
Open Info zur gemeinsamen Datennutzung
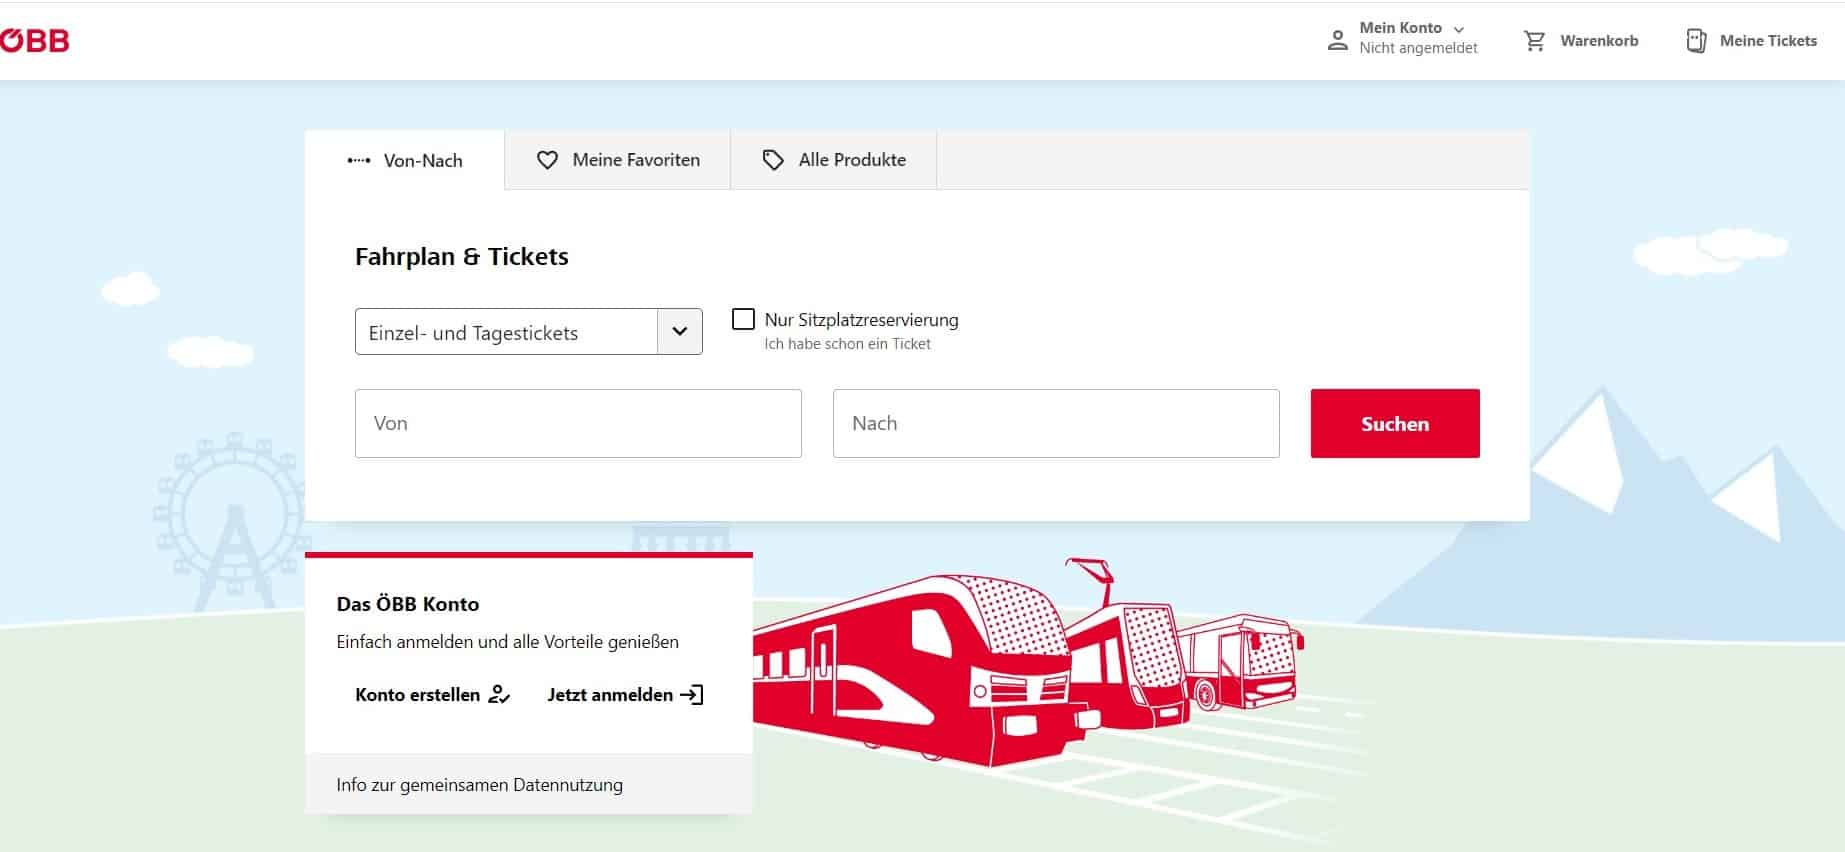click(x=480, y=785)
